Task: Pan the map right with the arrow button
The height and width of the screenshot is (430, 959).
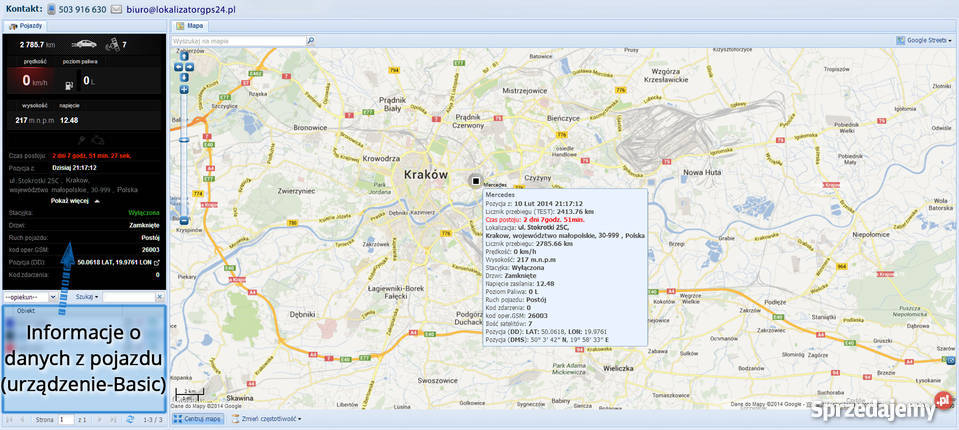Action: pyautogui.click(x=190, y=67)
